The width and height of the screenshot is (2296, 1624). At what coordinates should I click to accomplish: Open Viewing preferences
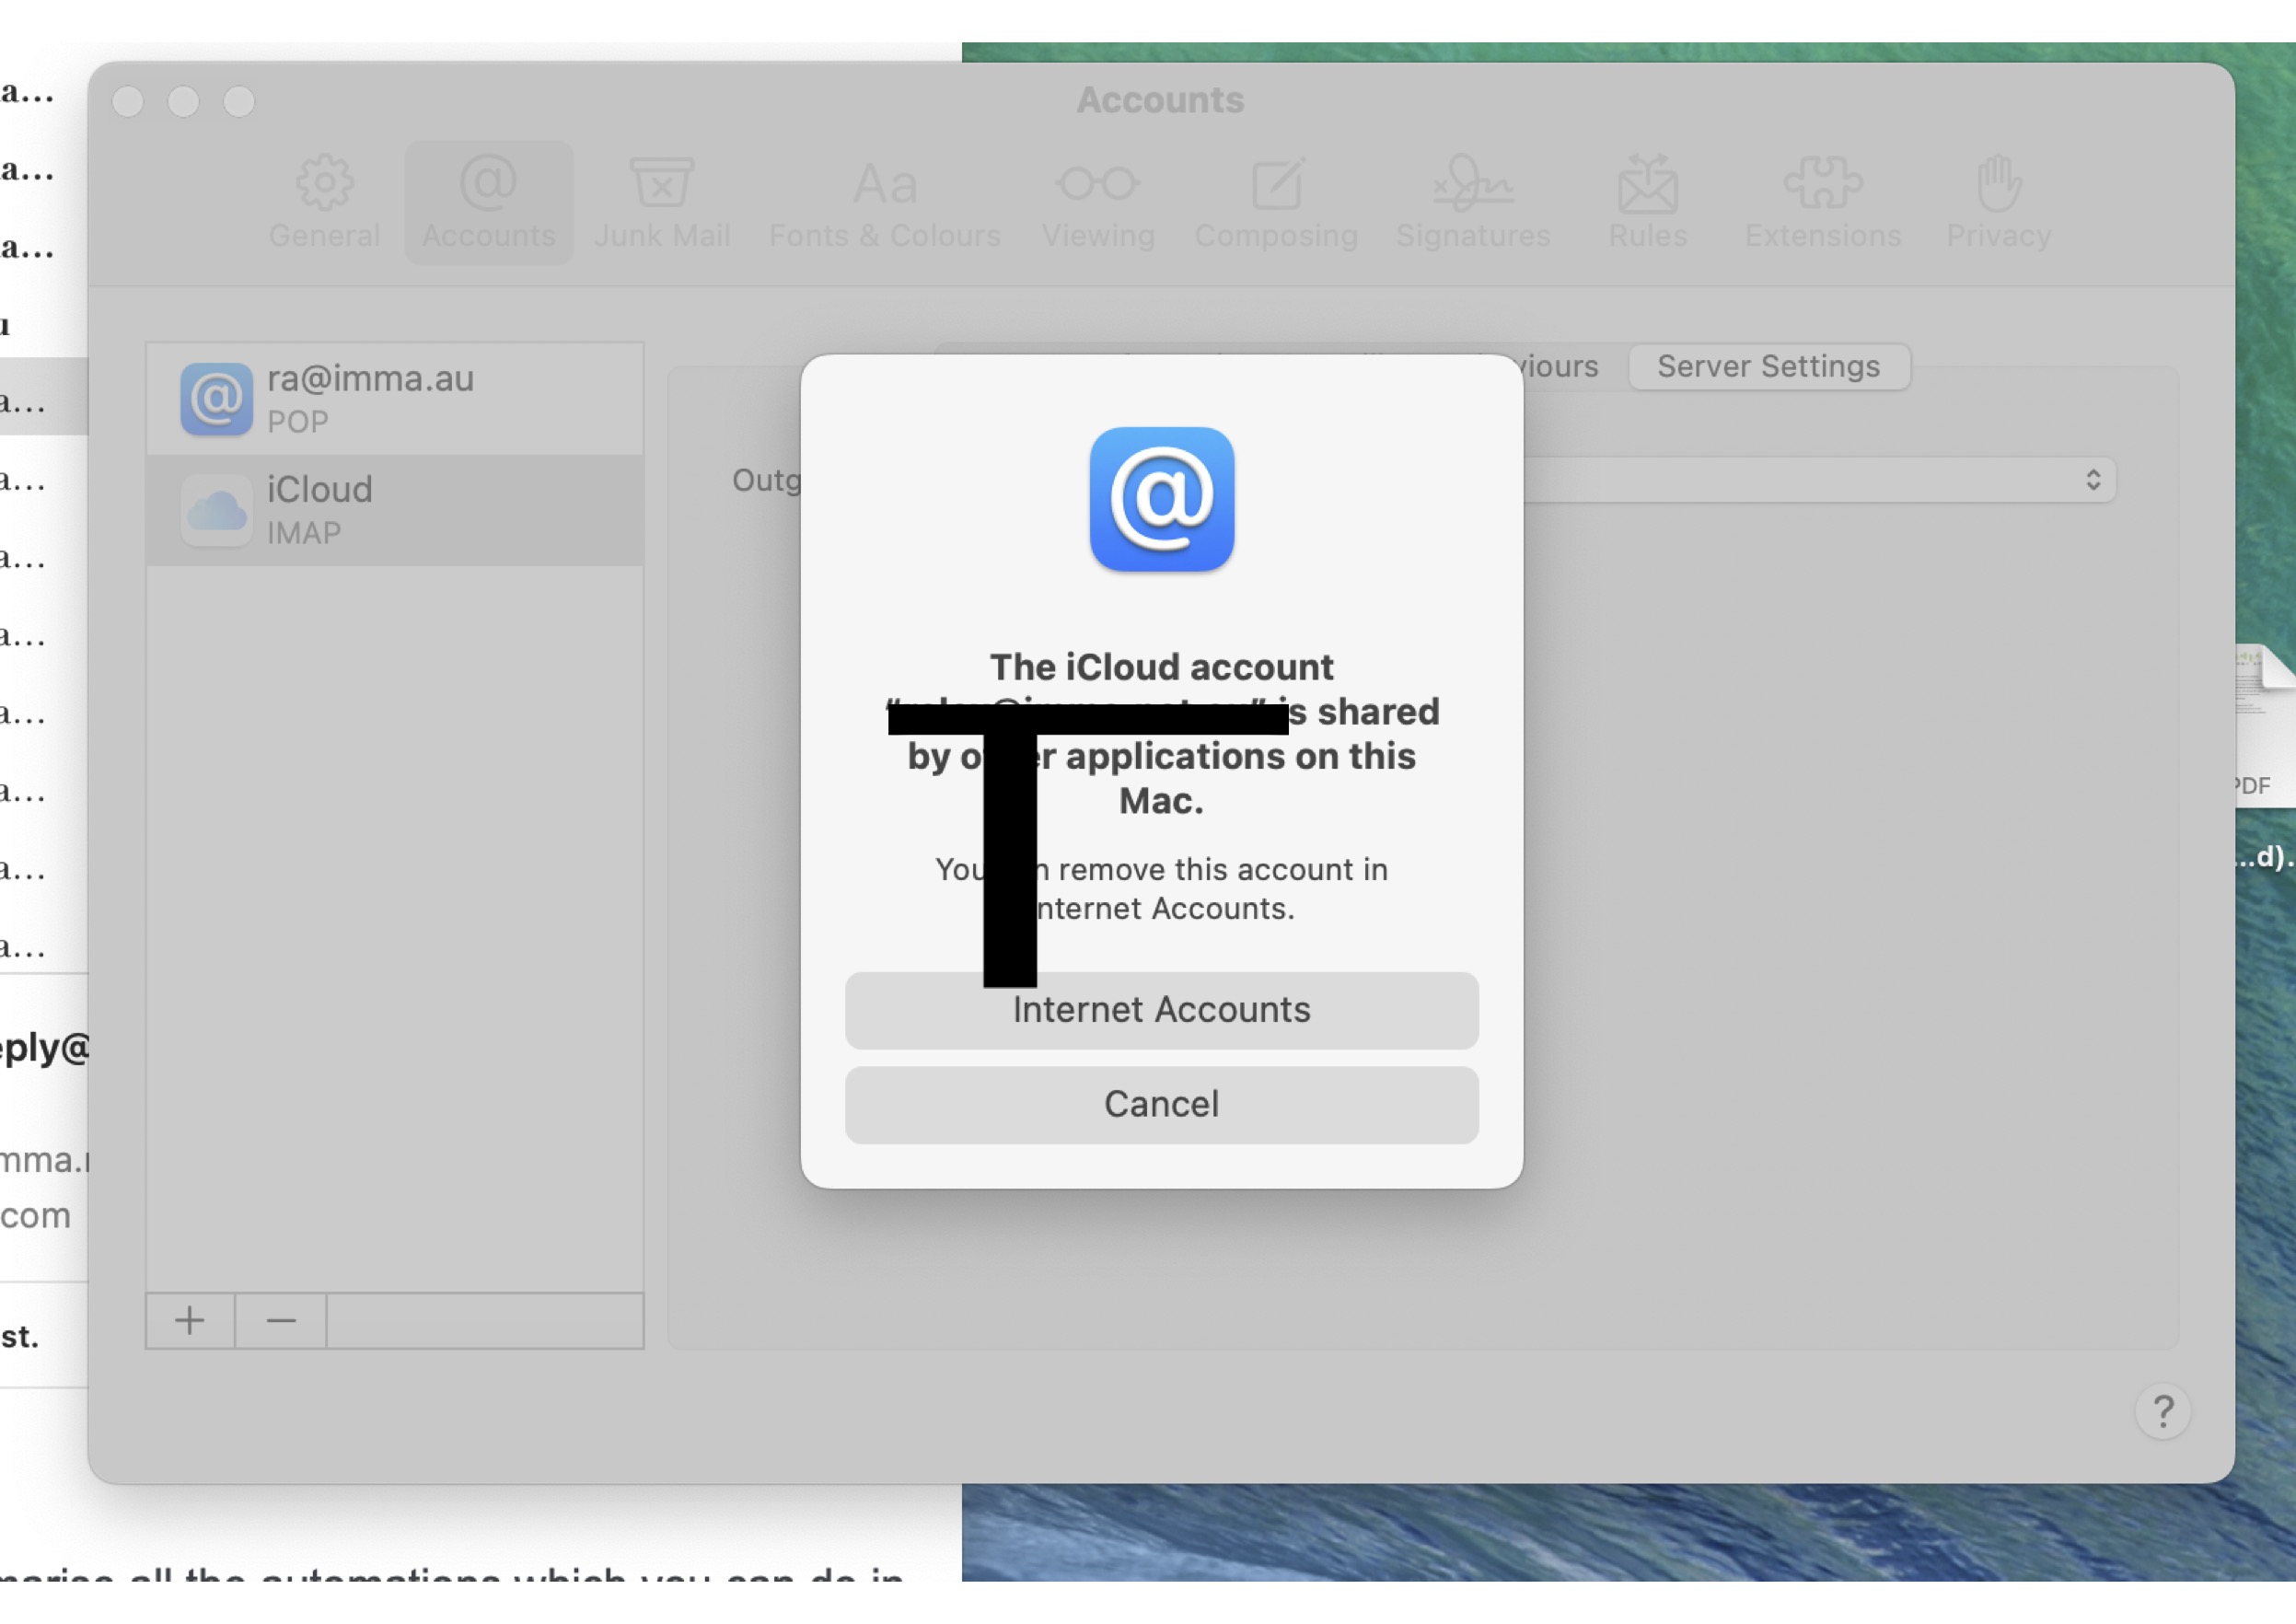point(1097,199)
